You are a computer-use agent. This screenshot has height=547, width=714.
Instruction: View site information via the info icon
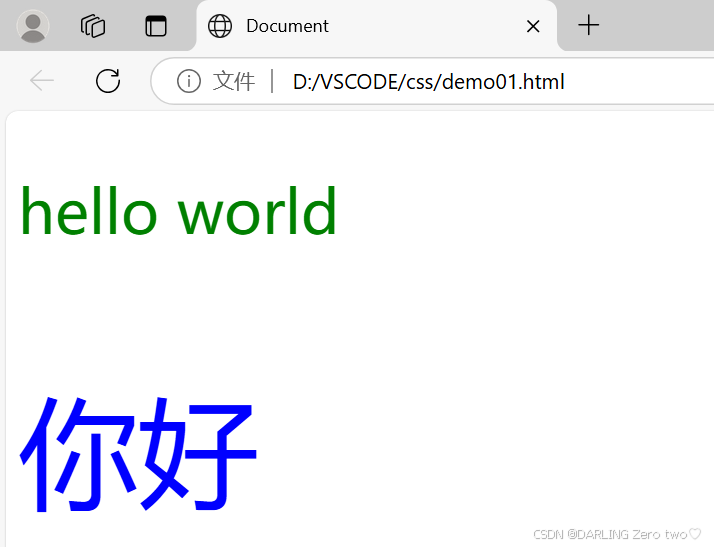click(x=189, y=82)
